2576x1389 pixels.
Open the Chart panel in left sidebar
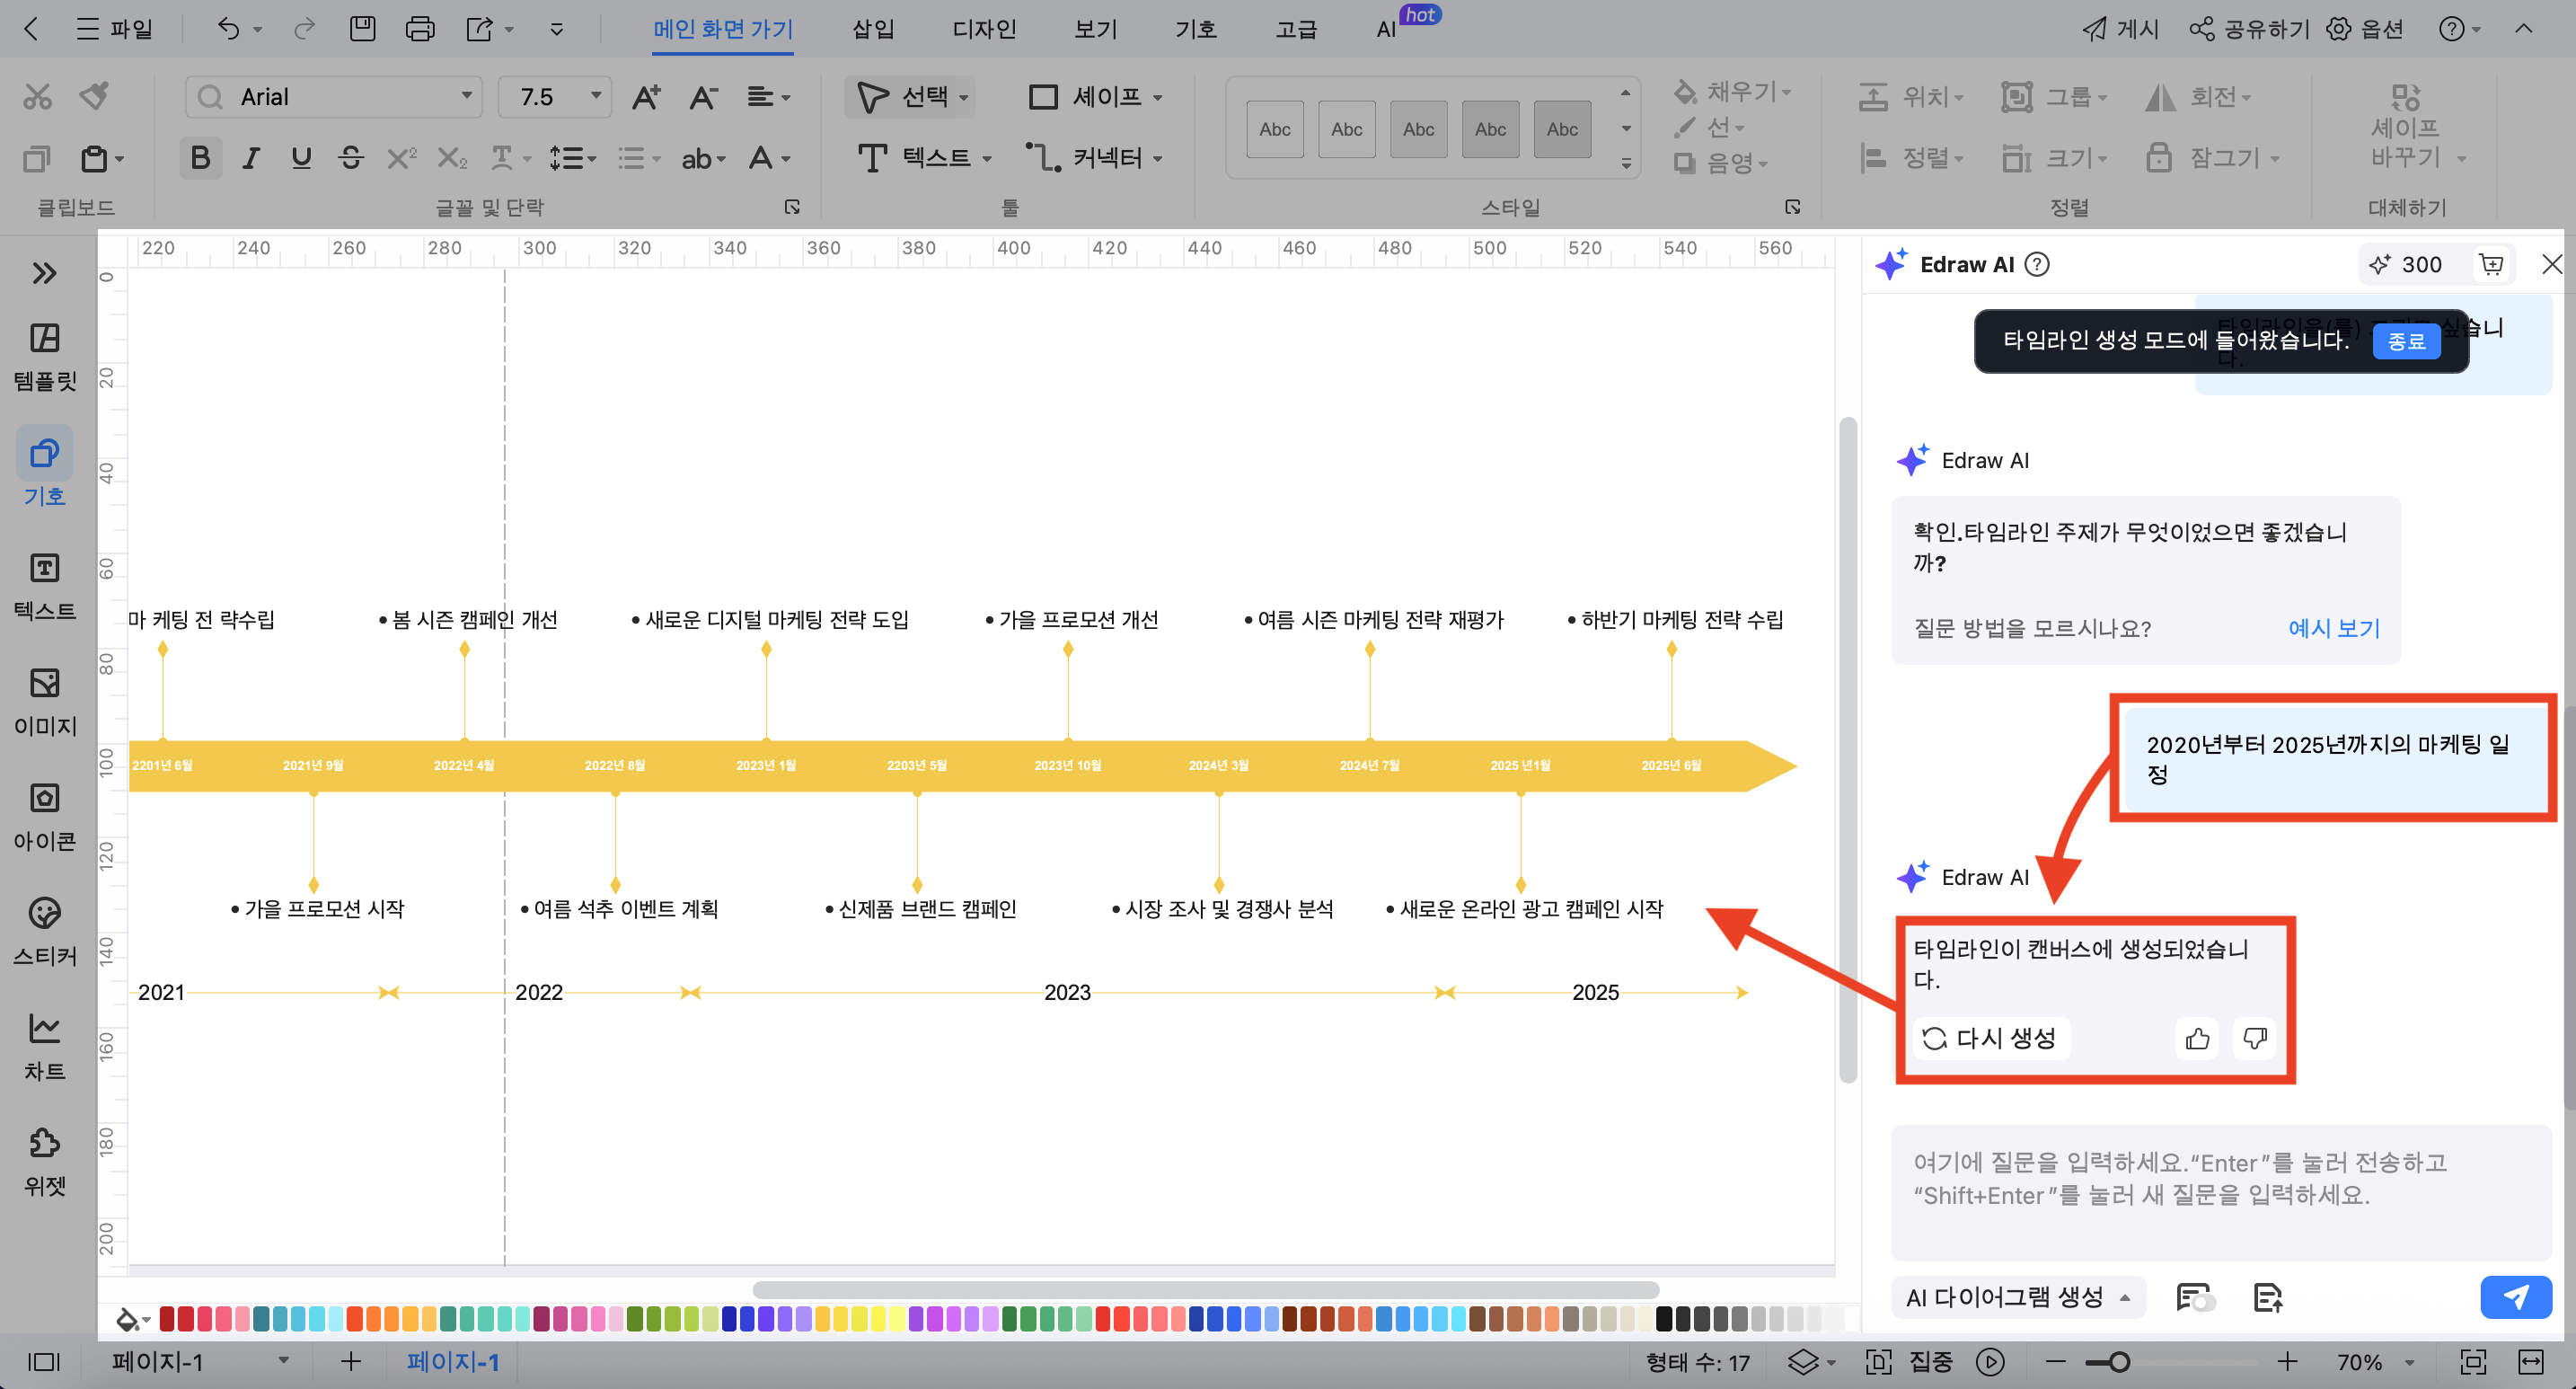point(44,1045)
